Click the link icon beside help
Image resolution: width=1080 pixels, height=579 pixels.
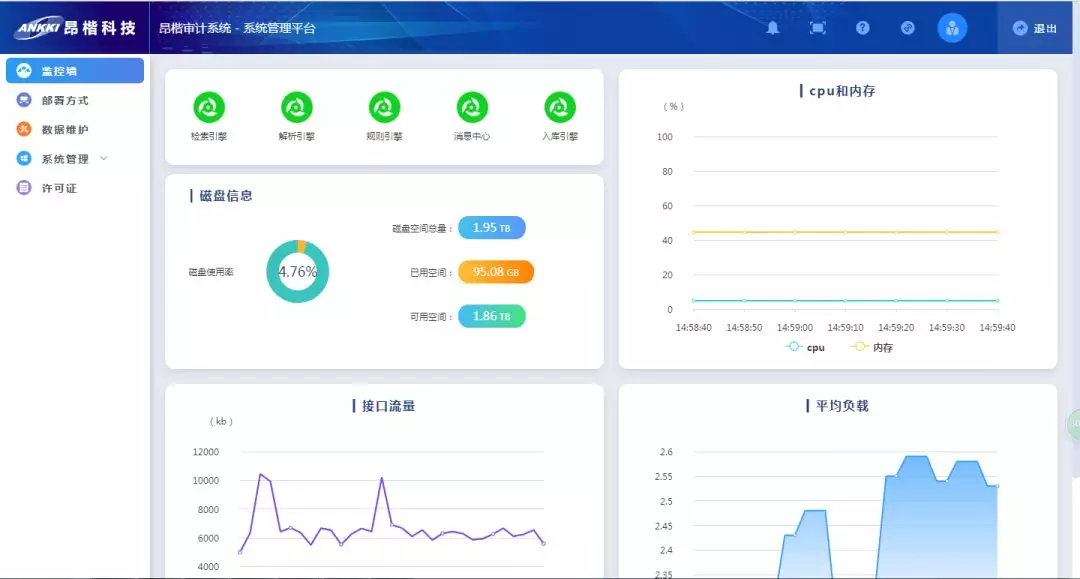pos(907,28)
